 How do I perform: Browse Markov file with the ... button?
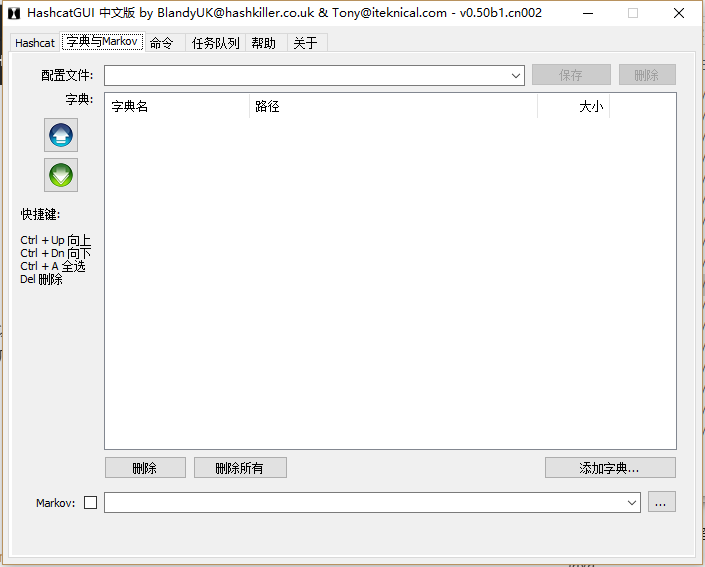point(661,502)
